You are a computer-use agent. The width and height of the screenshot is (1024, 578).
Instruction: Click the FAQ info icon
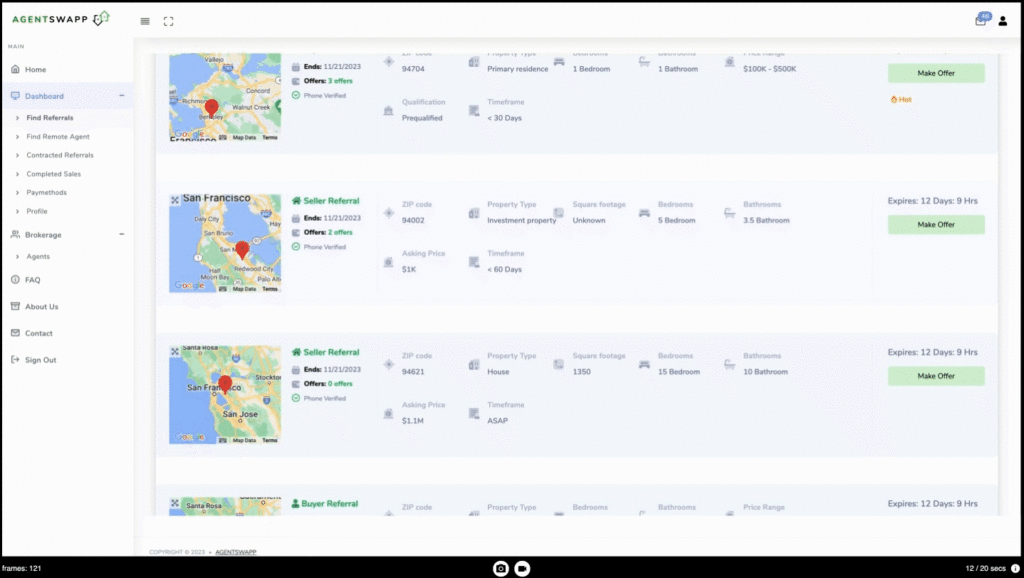[x=15, y=280]
